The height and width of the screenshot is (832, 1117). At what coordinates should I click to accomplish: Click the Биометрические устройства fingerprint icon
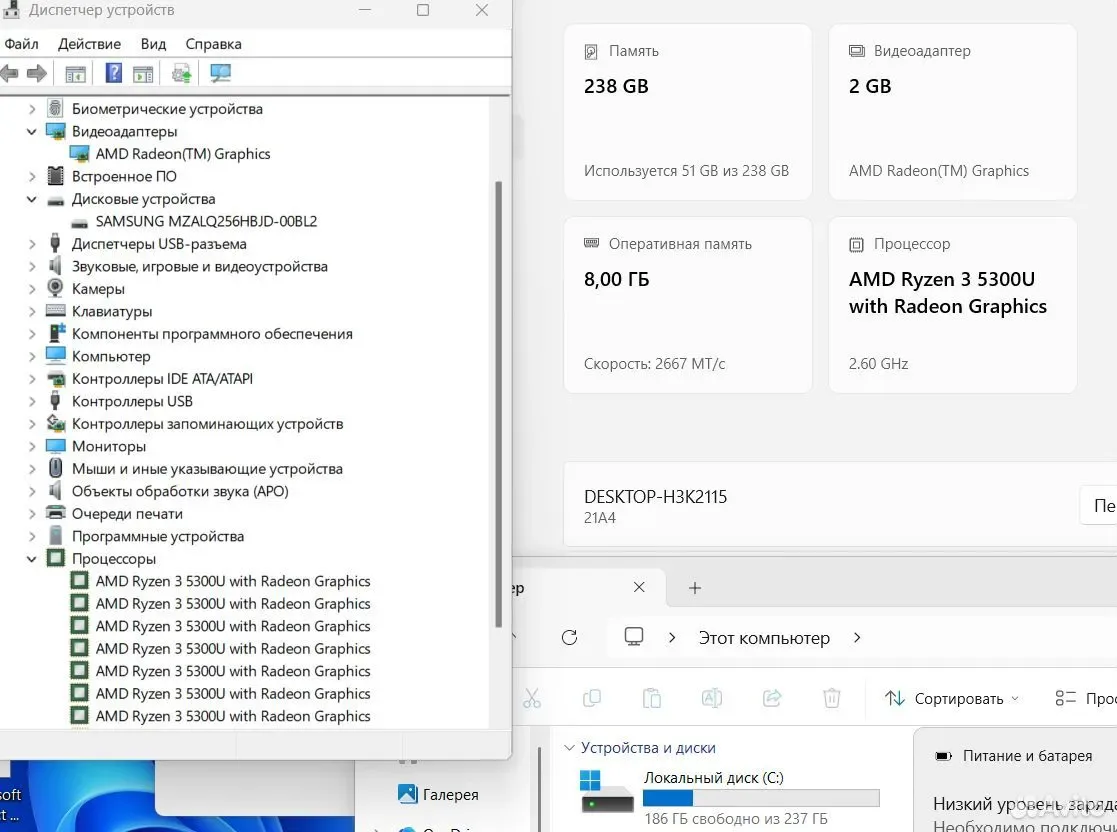(56, 108)
